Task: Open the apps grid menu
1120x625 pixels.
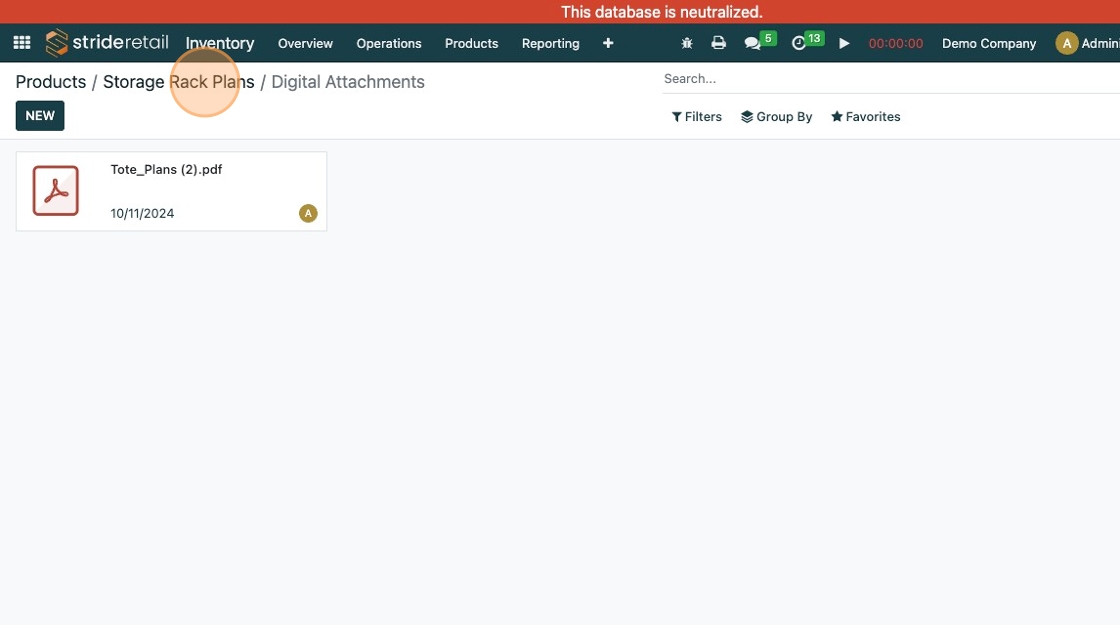Action: (x=21, y=43)
